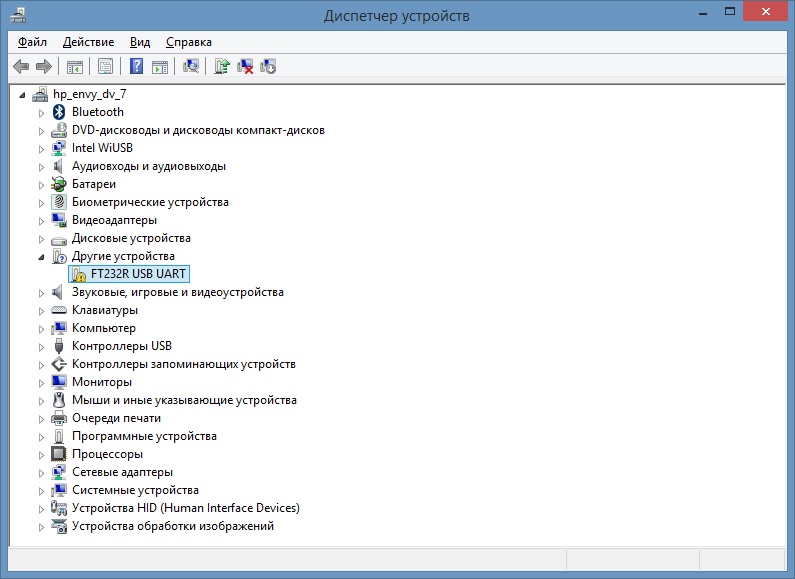Expand the Дисковые устройства category
The width and height of the screenshot is (795, 579).
coord(41,239)
